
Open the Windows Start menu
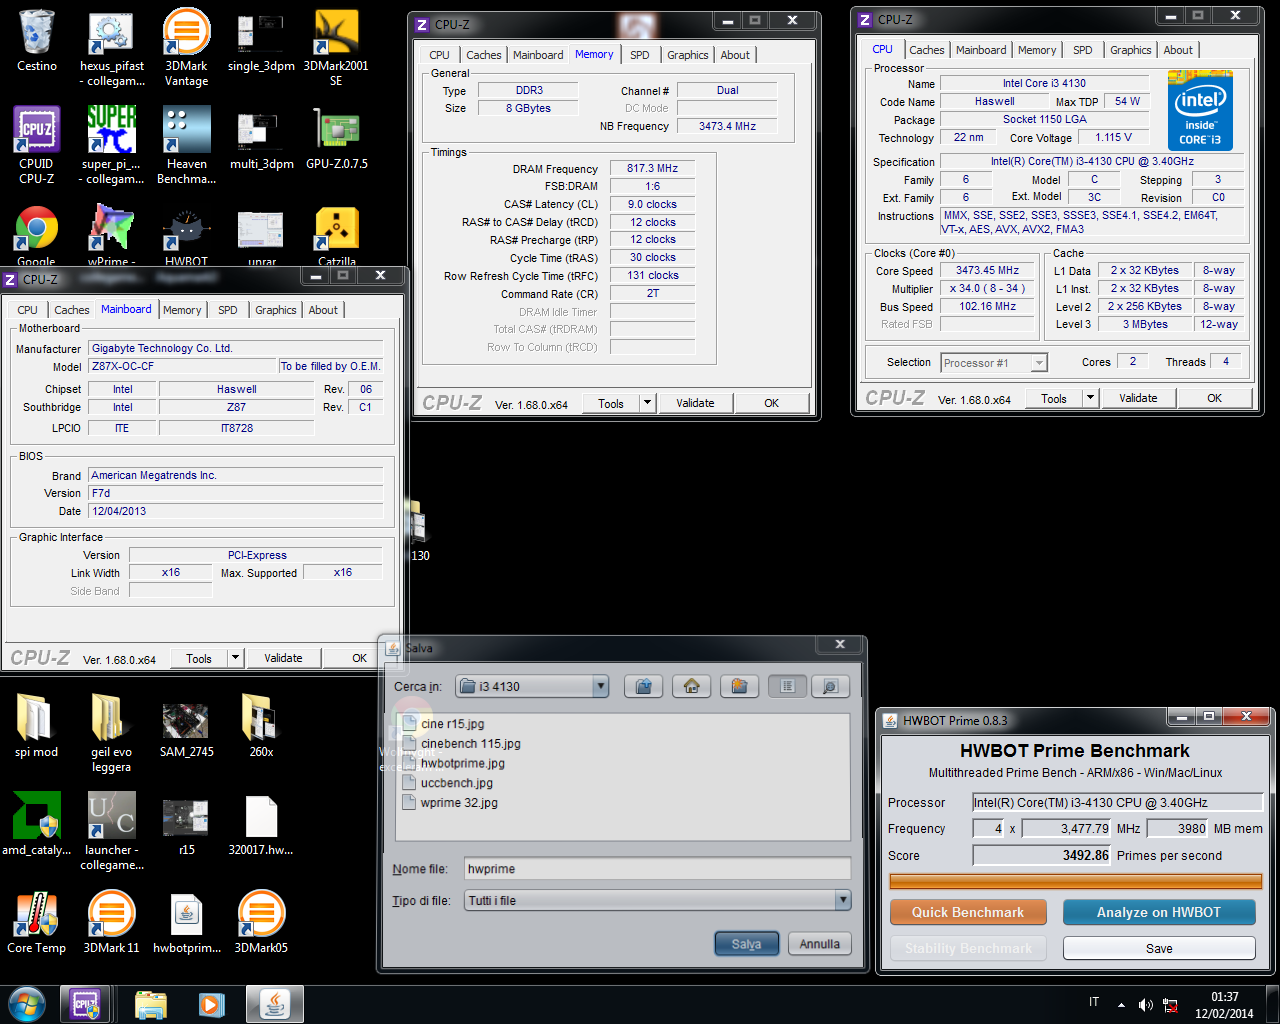pos(26,1004)
